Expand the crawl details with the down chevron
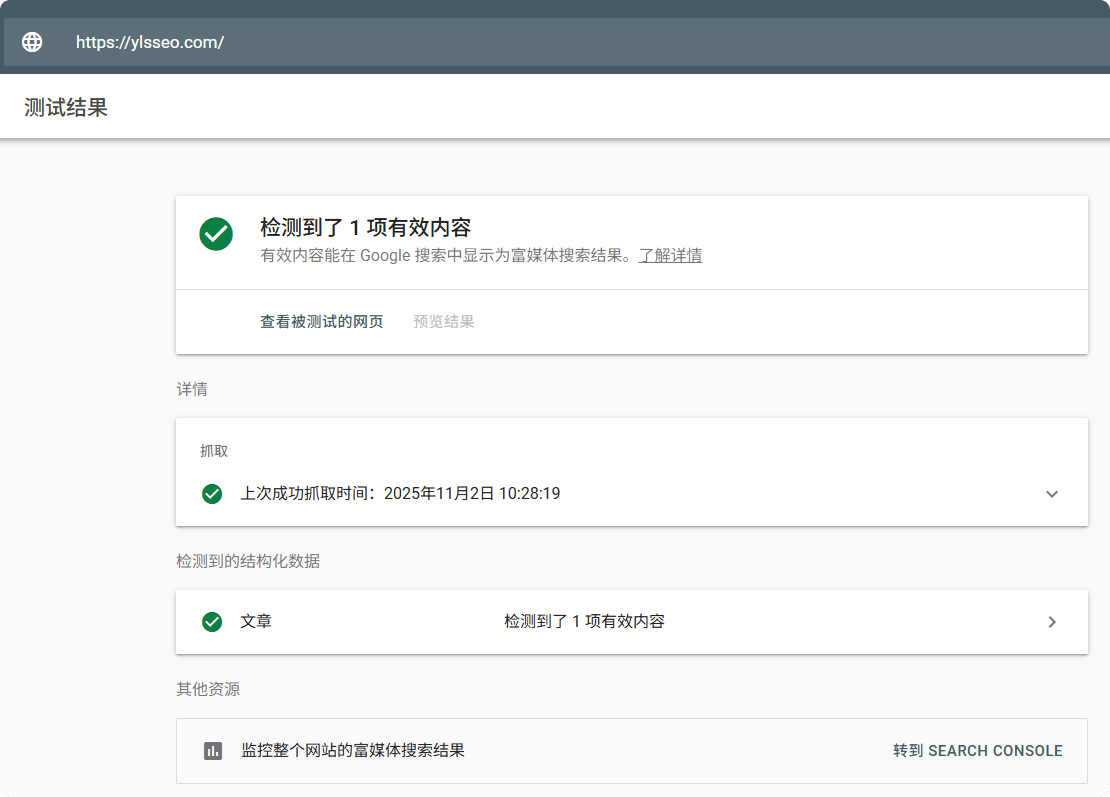Viewport: 1110px width, 797px height. pyautogui.click(x=1052, y=493)
